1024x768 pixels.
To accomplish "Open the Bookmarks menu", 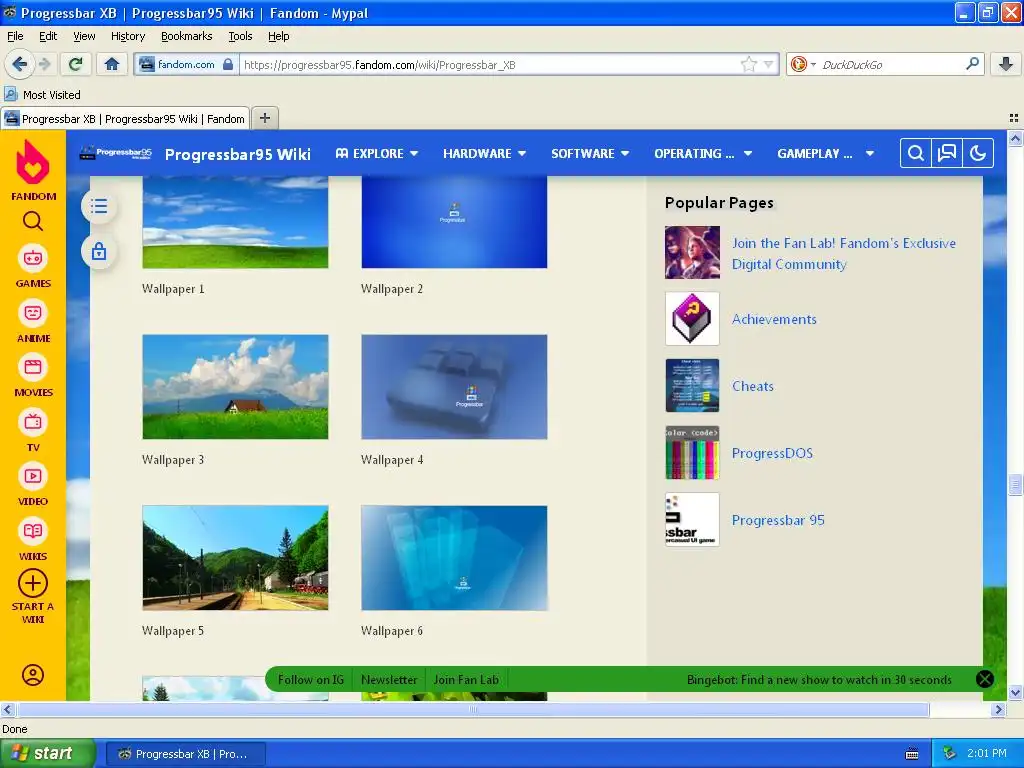I will [x=187, y=36].
